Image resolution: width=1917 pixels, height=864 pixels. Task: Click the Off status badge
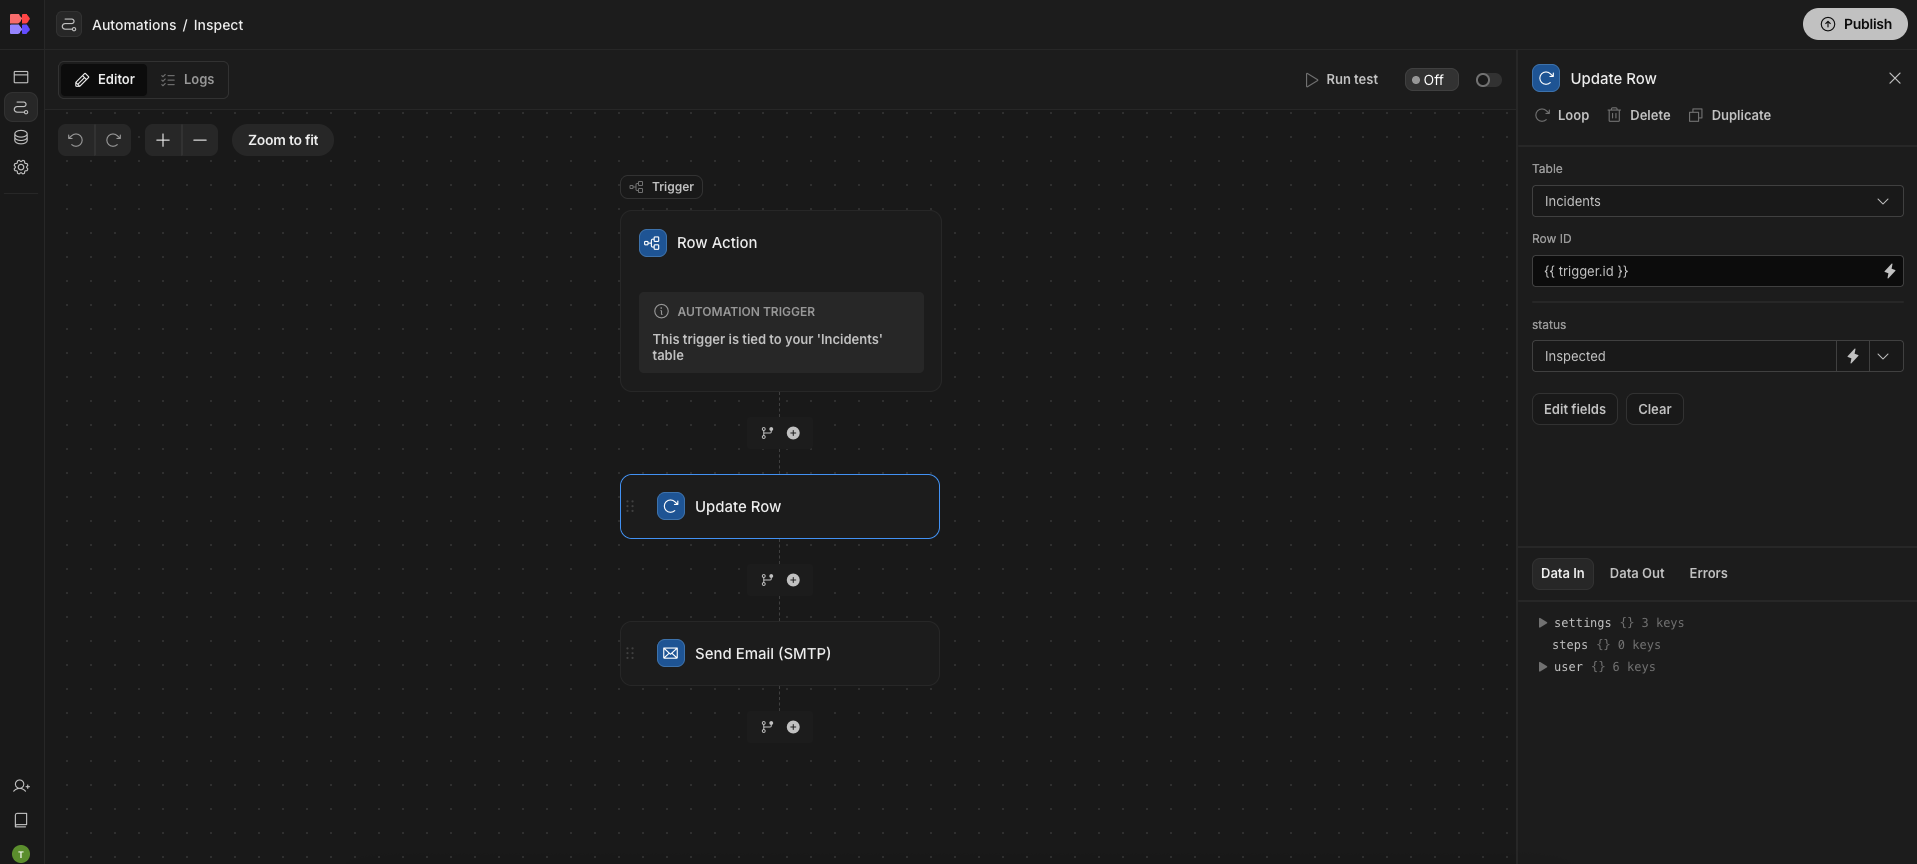[x=1431, y=80]
